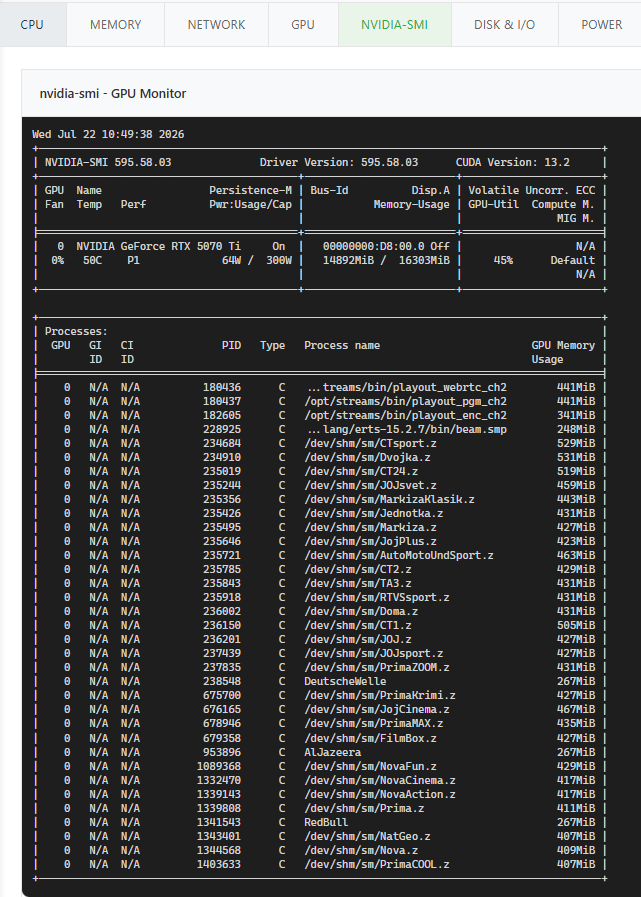
Task: Click process '/dev/shm/sm/NovaFun.z'
Action: 370,767
